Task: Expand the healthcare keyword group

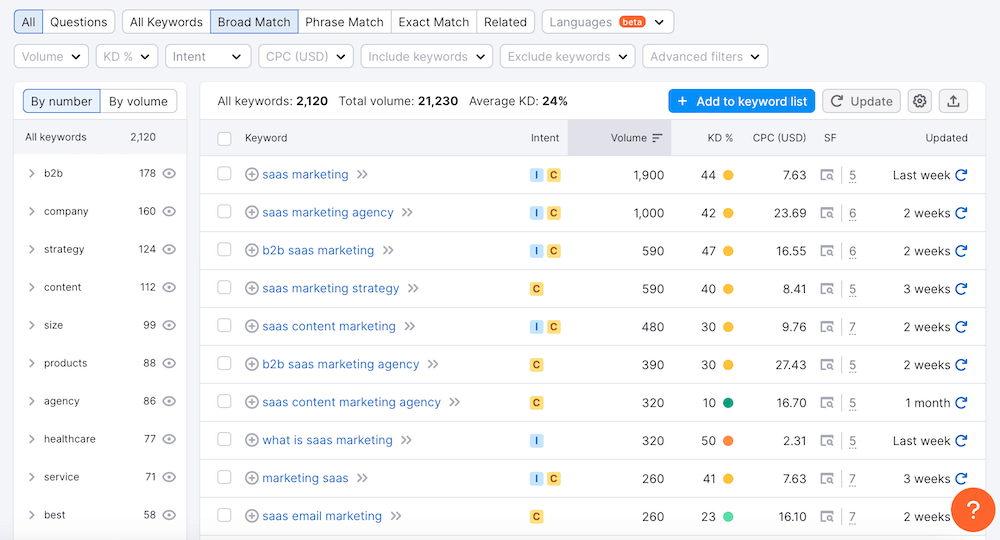Action: pos(32,439)
